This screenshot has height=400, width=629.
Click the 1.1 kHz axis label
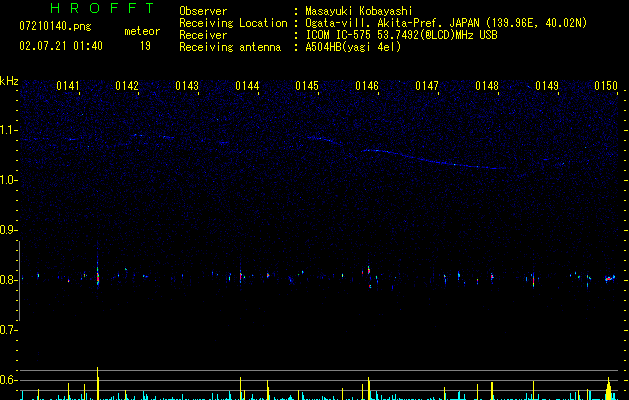tap(8, 130)
